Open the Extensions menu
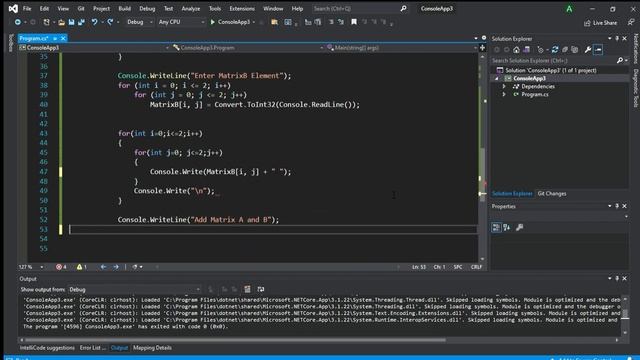640x360 pixels. pos(242,8)
